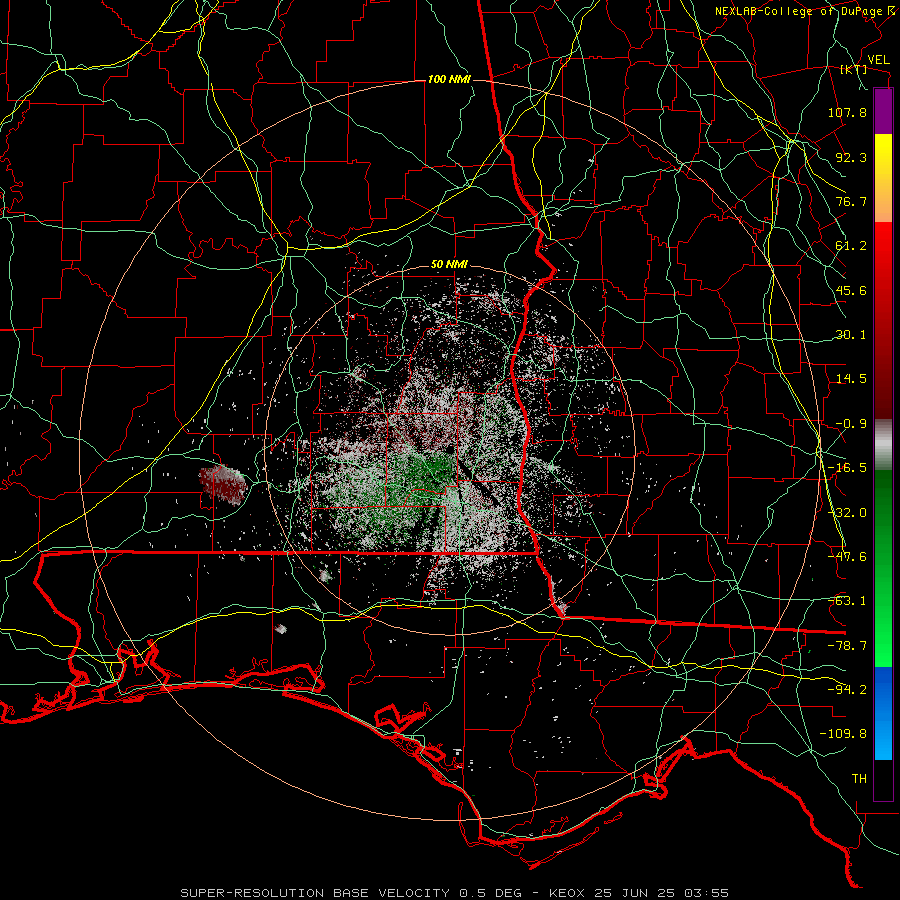Pick the red segment of the velocity scale
The image size is (900, 900).
[x=883, y=320]
